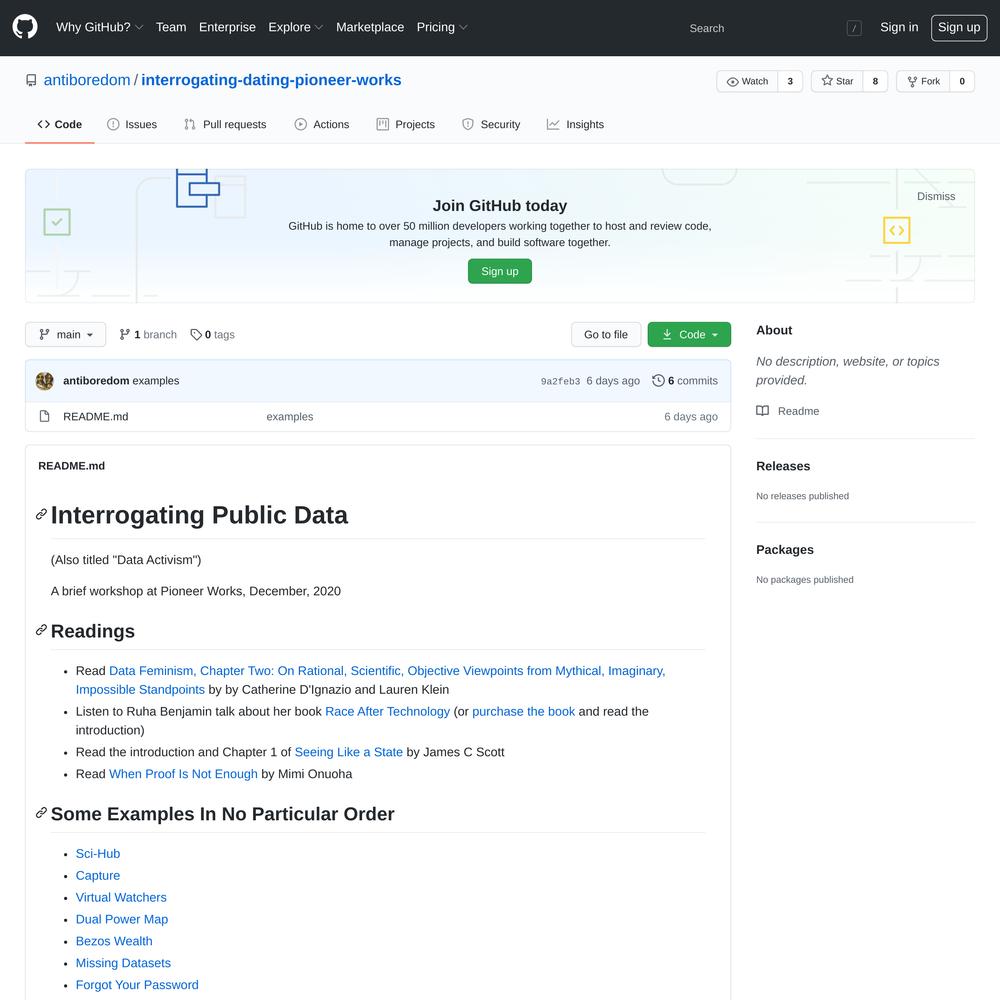Image resolution: width=1000 pixels, height=1000 pixels.
Task: Open the examples commit message in README.md row
Action: [x=290, y=416]
